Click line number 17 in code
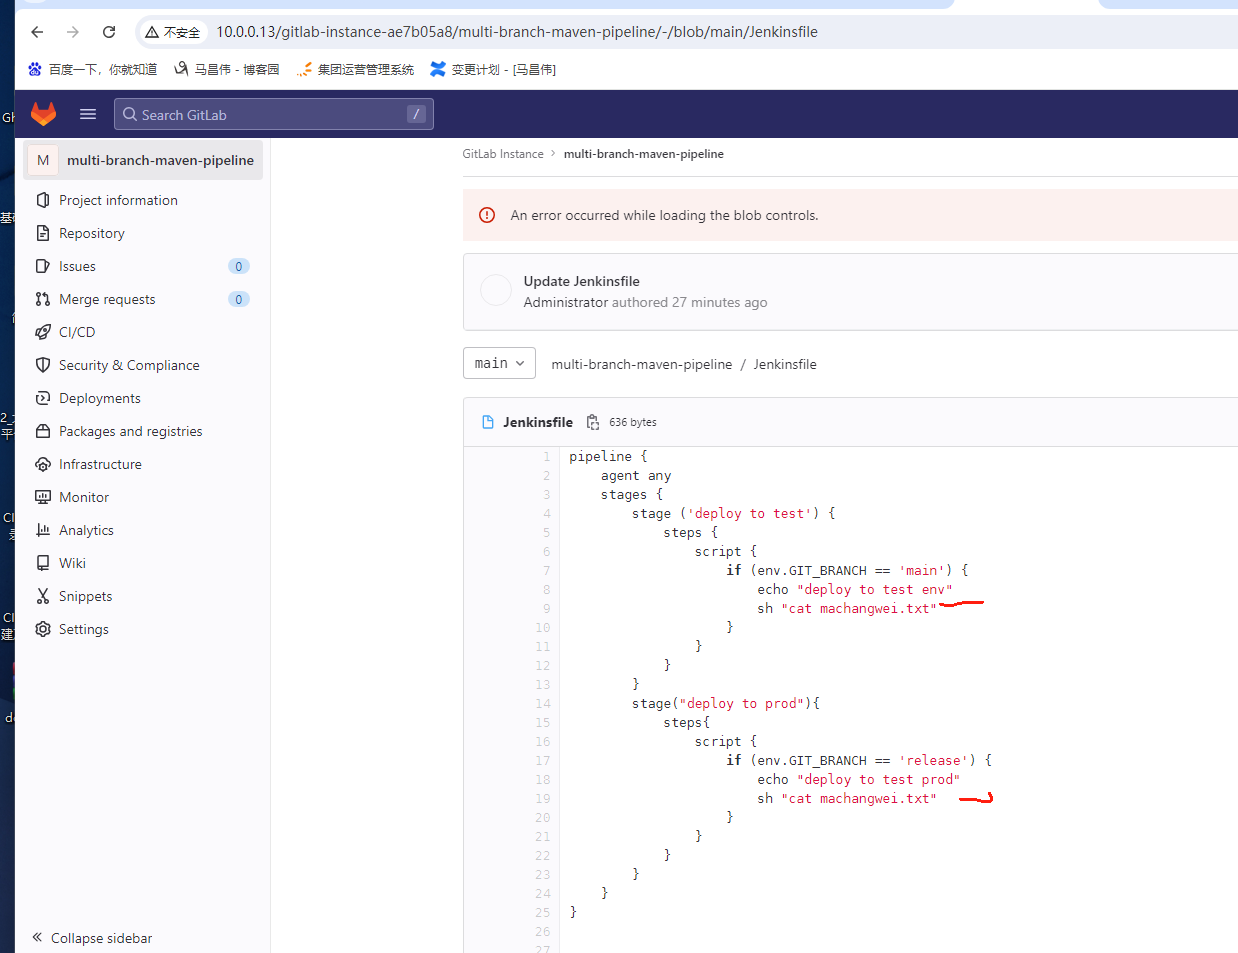This screenshot has height=953, width=1238. (543, 760)
